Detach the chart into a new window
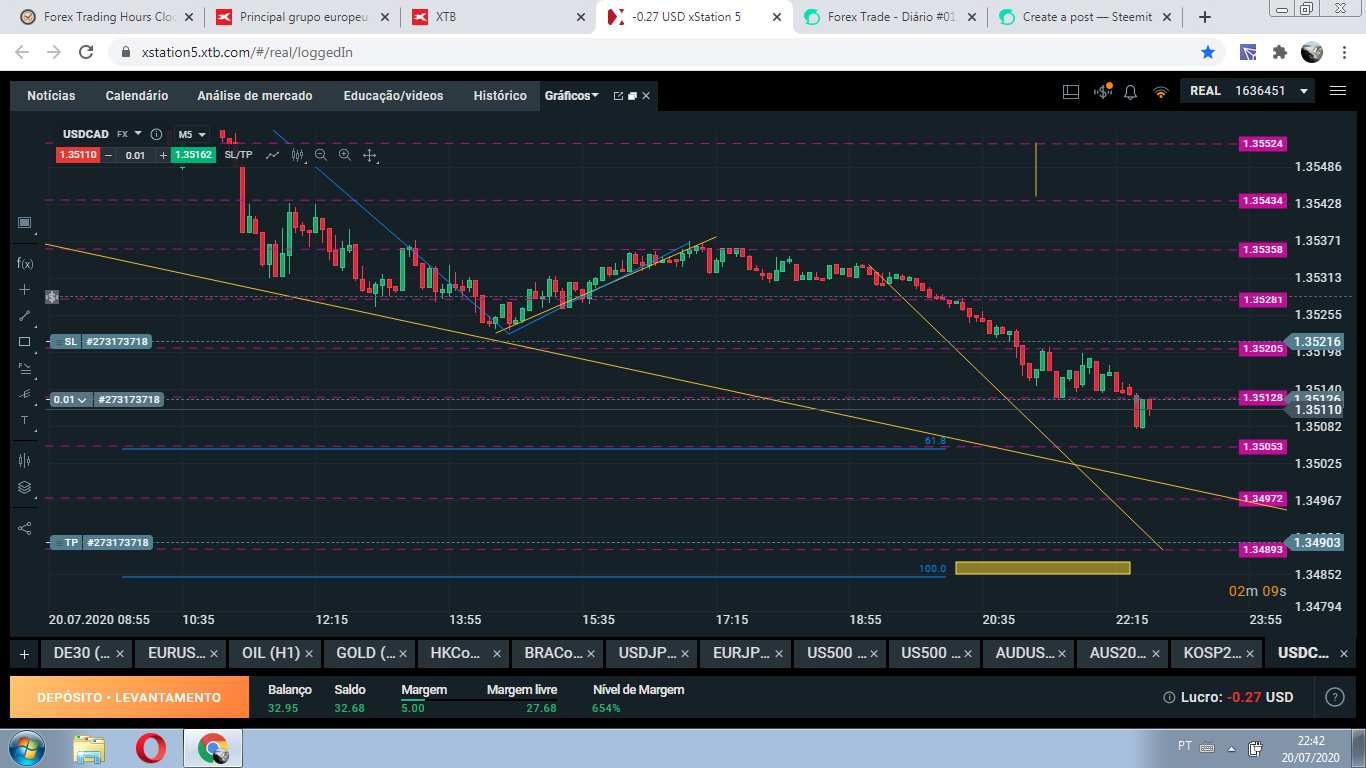Screen dimensions: 1366x768 pos(618,96)
